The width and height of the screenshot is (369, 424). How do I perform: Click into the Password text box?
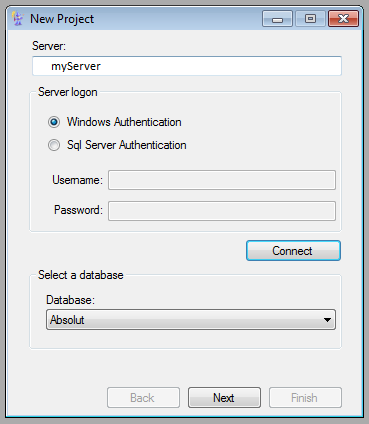tap(222, 211)
